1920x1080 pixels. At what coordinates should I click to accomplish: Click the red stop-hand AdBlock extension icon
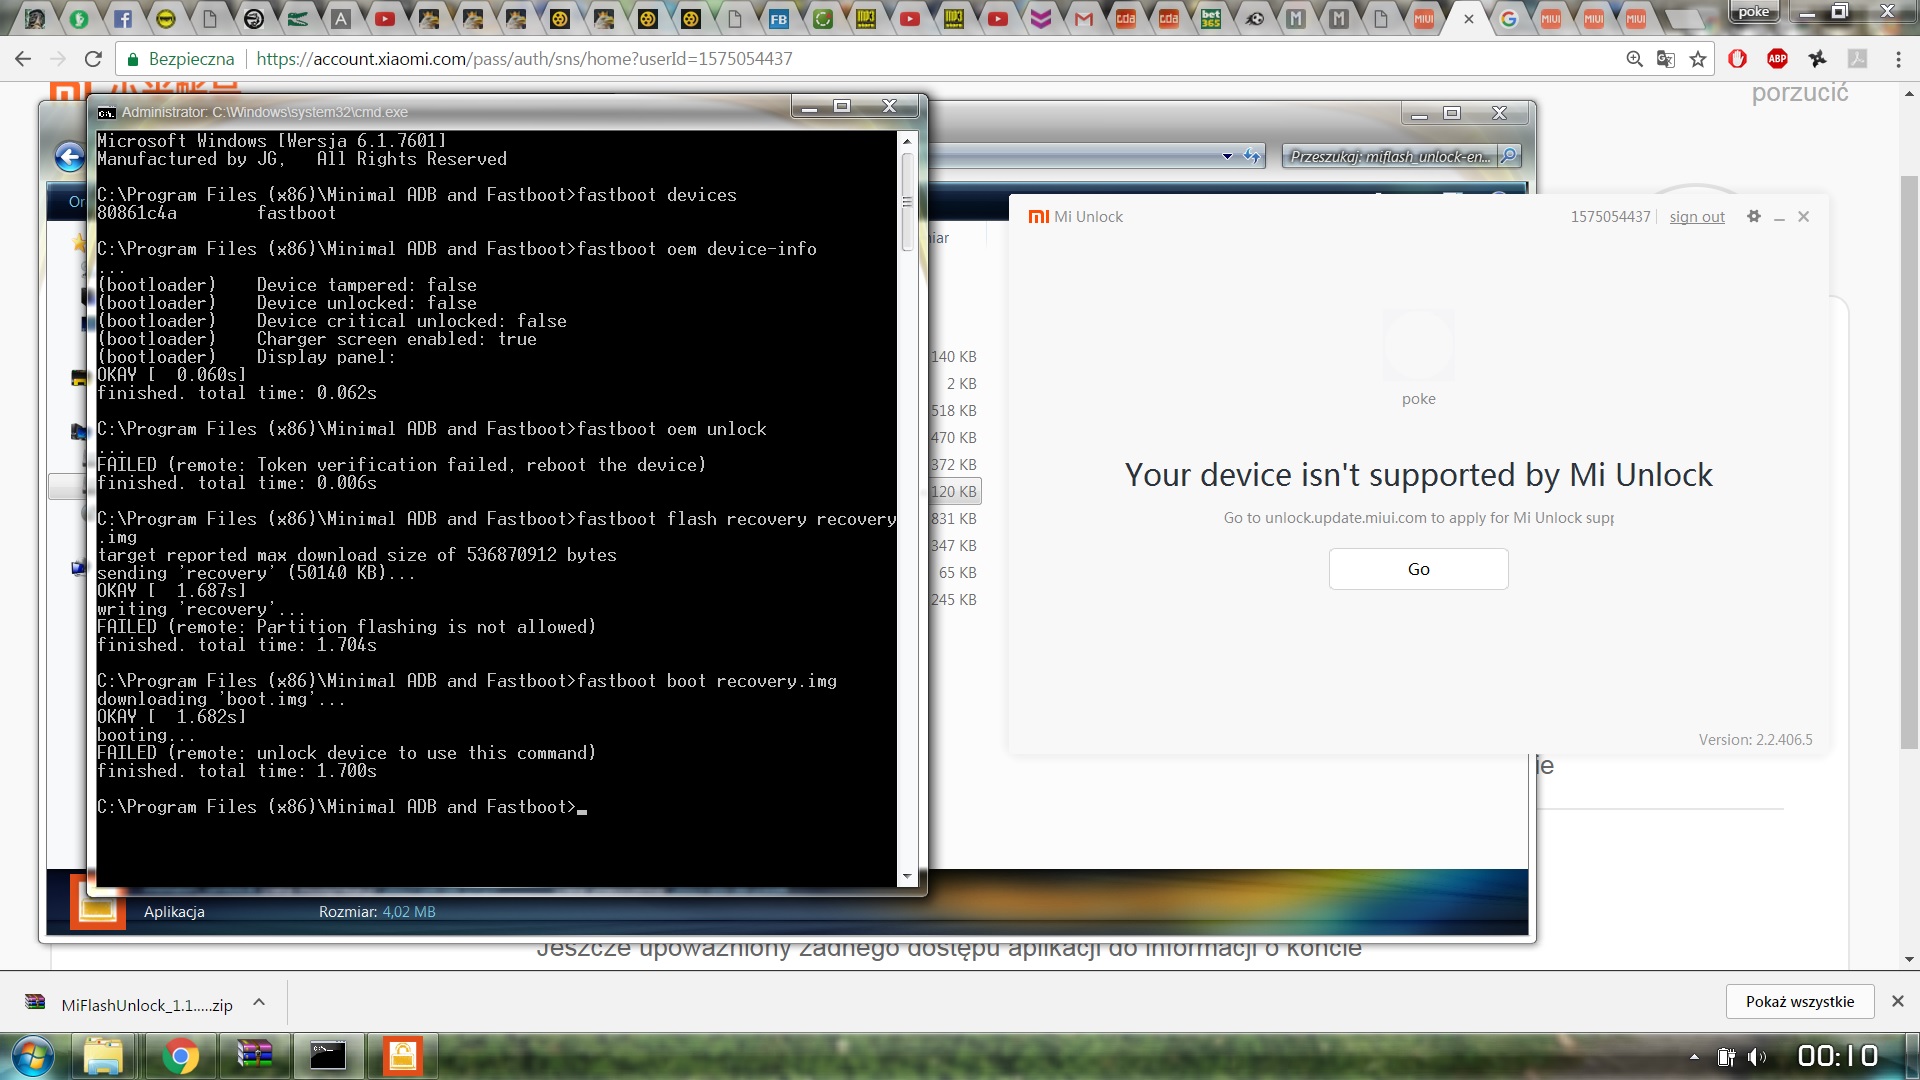point(1737,59)
